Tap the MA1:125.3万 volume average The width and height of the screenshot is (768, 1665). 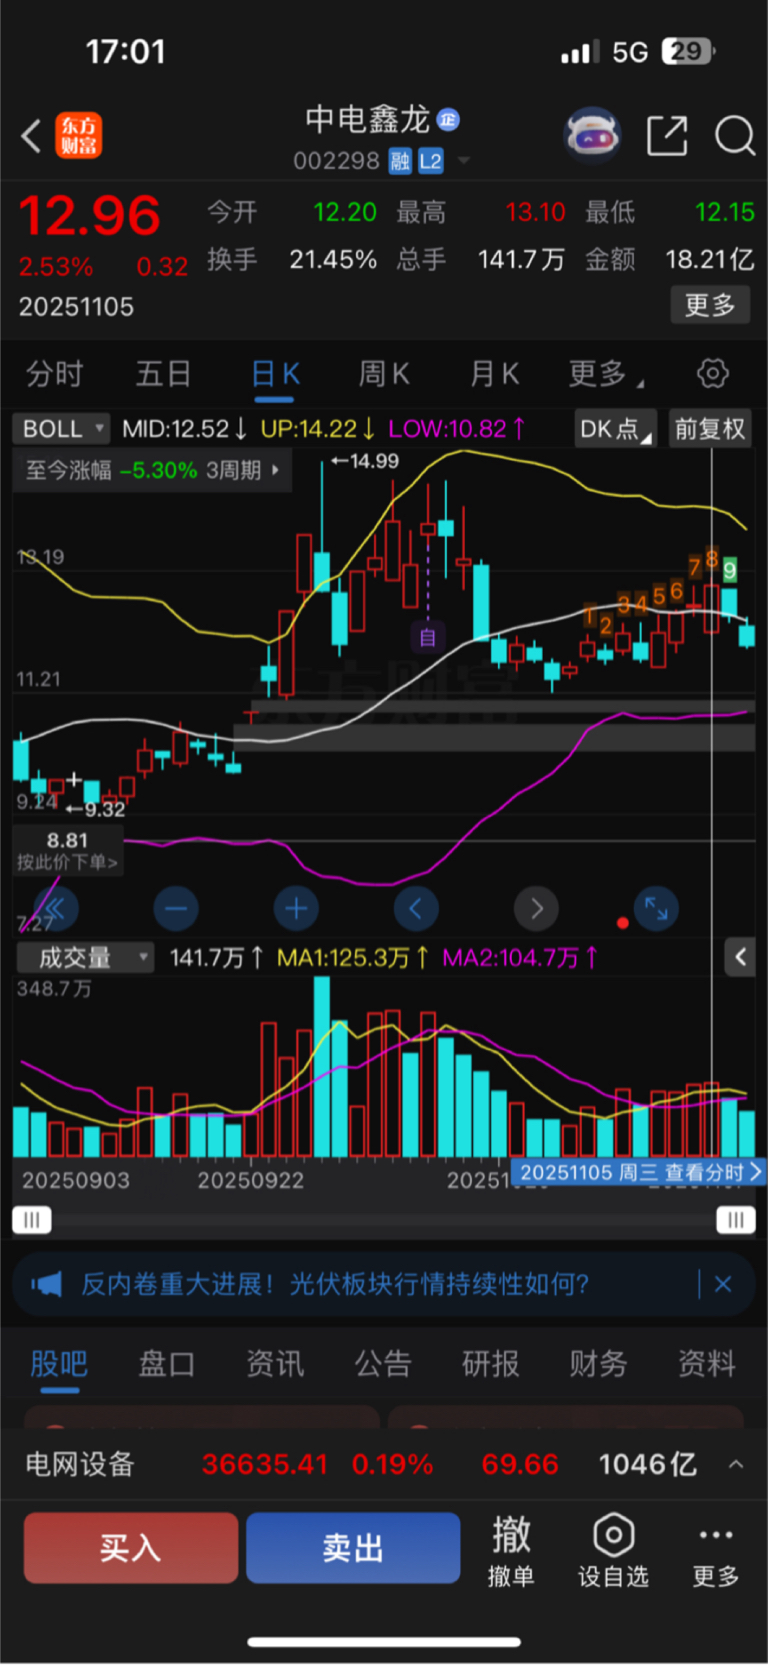tap(353, 958)
